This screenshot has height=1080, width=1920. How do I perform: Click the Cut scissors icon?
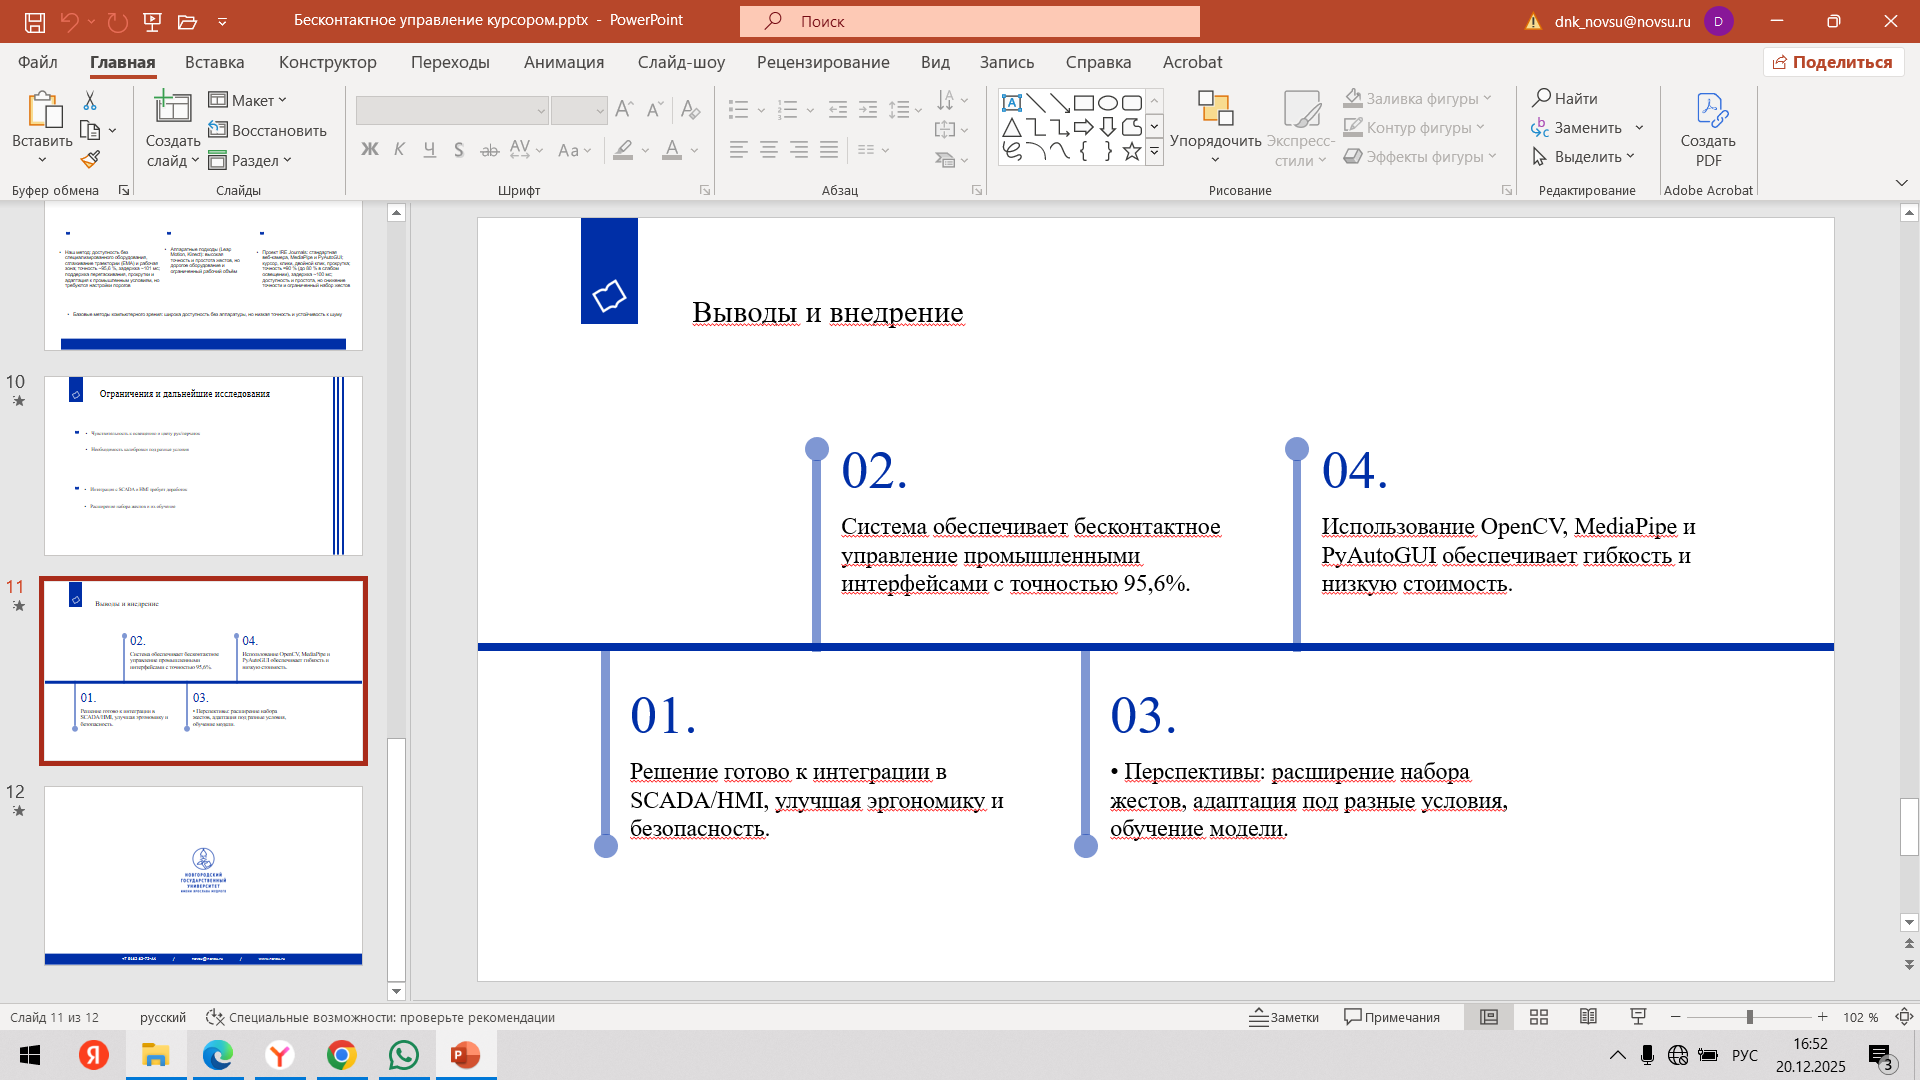90,100
